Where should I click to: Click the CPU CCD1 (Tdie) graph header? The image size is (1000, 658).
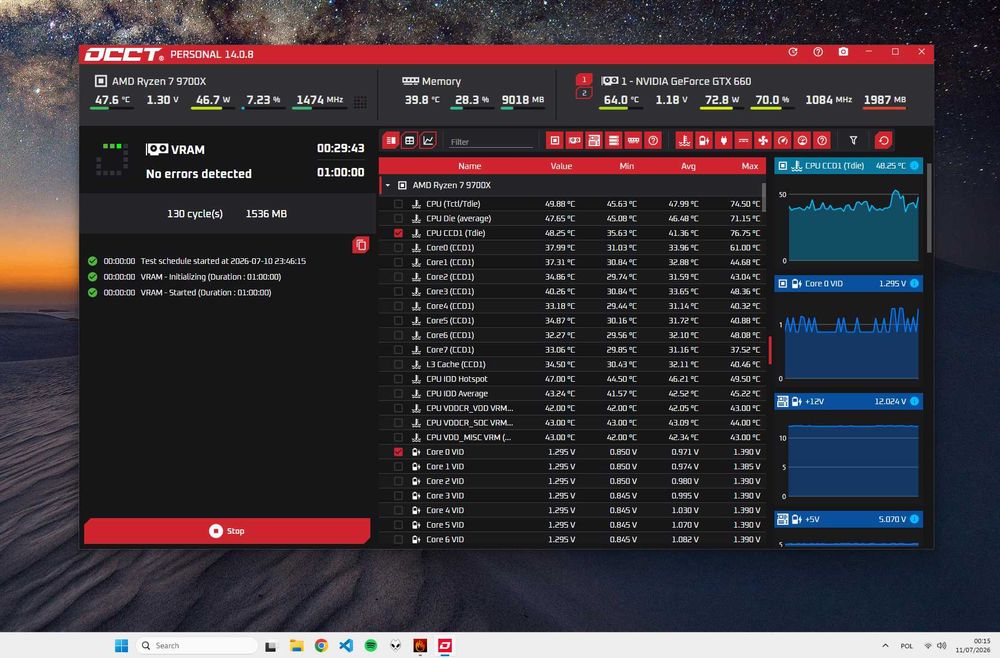pos(848,166)
